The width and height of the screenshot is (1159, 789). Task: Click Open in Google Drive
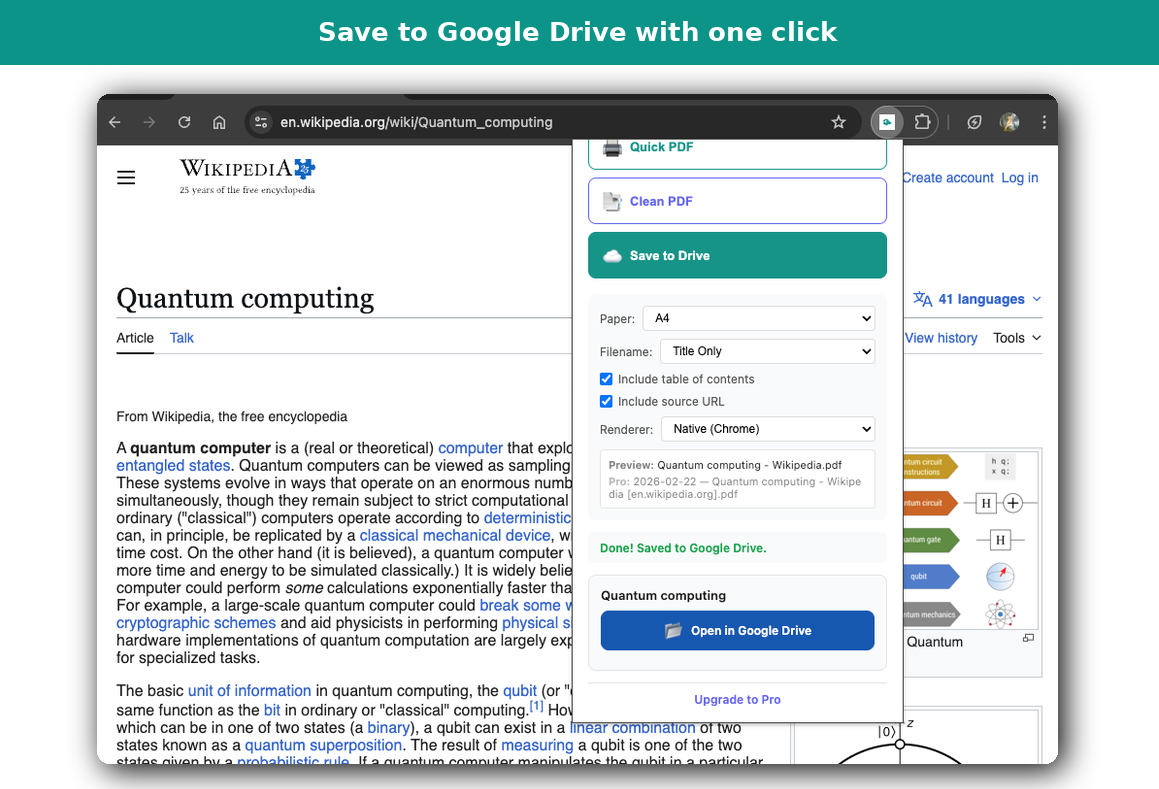737,630
